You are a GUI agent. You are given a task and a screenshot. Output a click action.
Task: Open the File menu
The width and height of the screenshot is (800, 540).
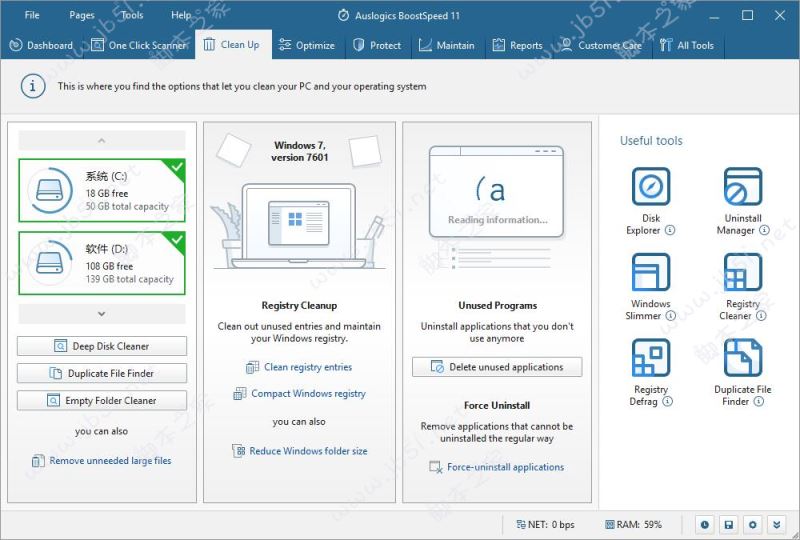32,15
